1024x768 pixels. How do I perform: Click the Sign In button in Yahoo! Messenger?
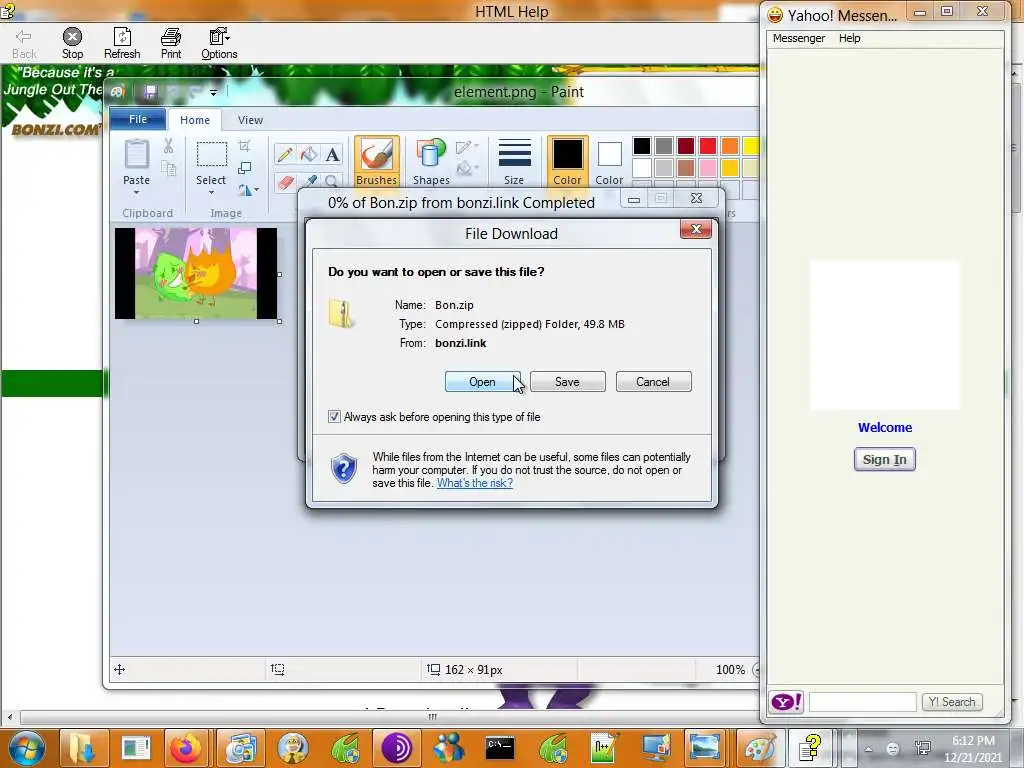885,459
